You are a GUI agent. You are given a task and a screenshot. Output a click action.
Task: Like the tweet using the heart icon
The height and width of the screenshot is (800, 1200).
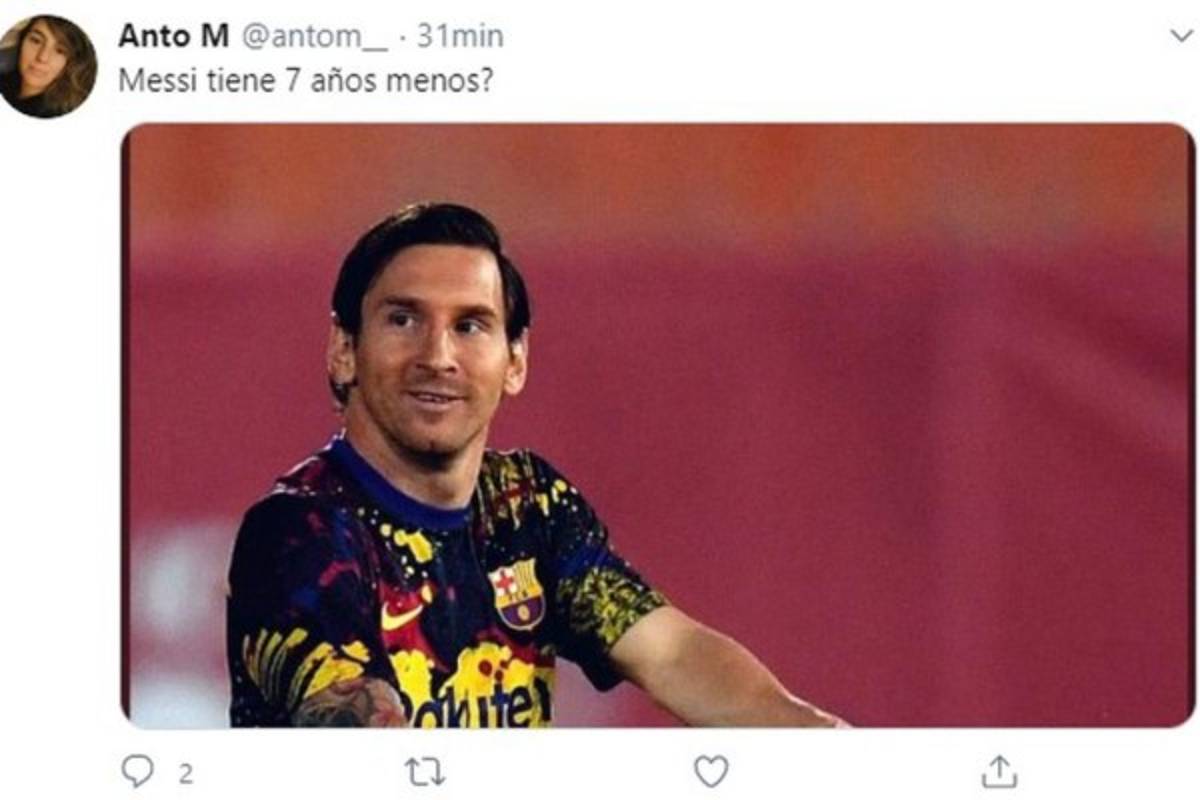point(711,770)
